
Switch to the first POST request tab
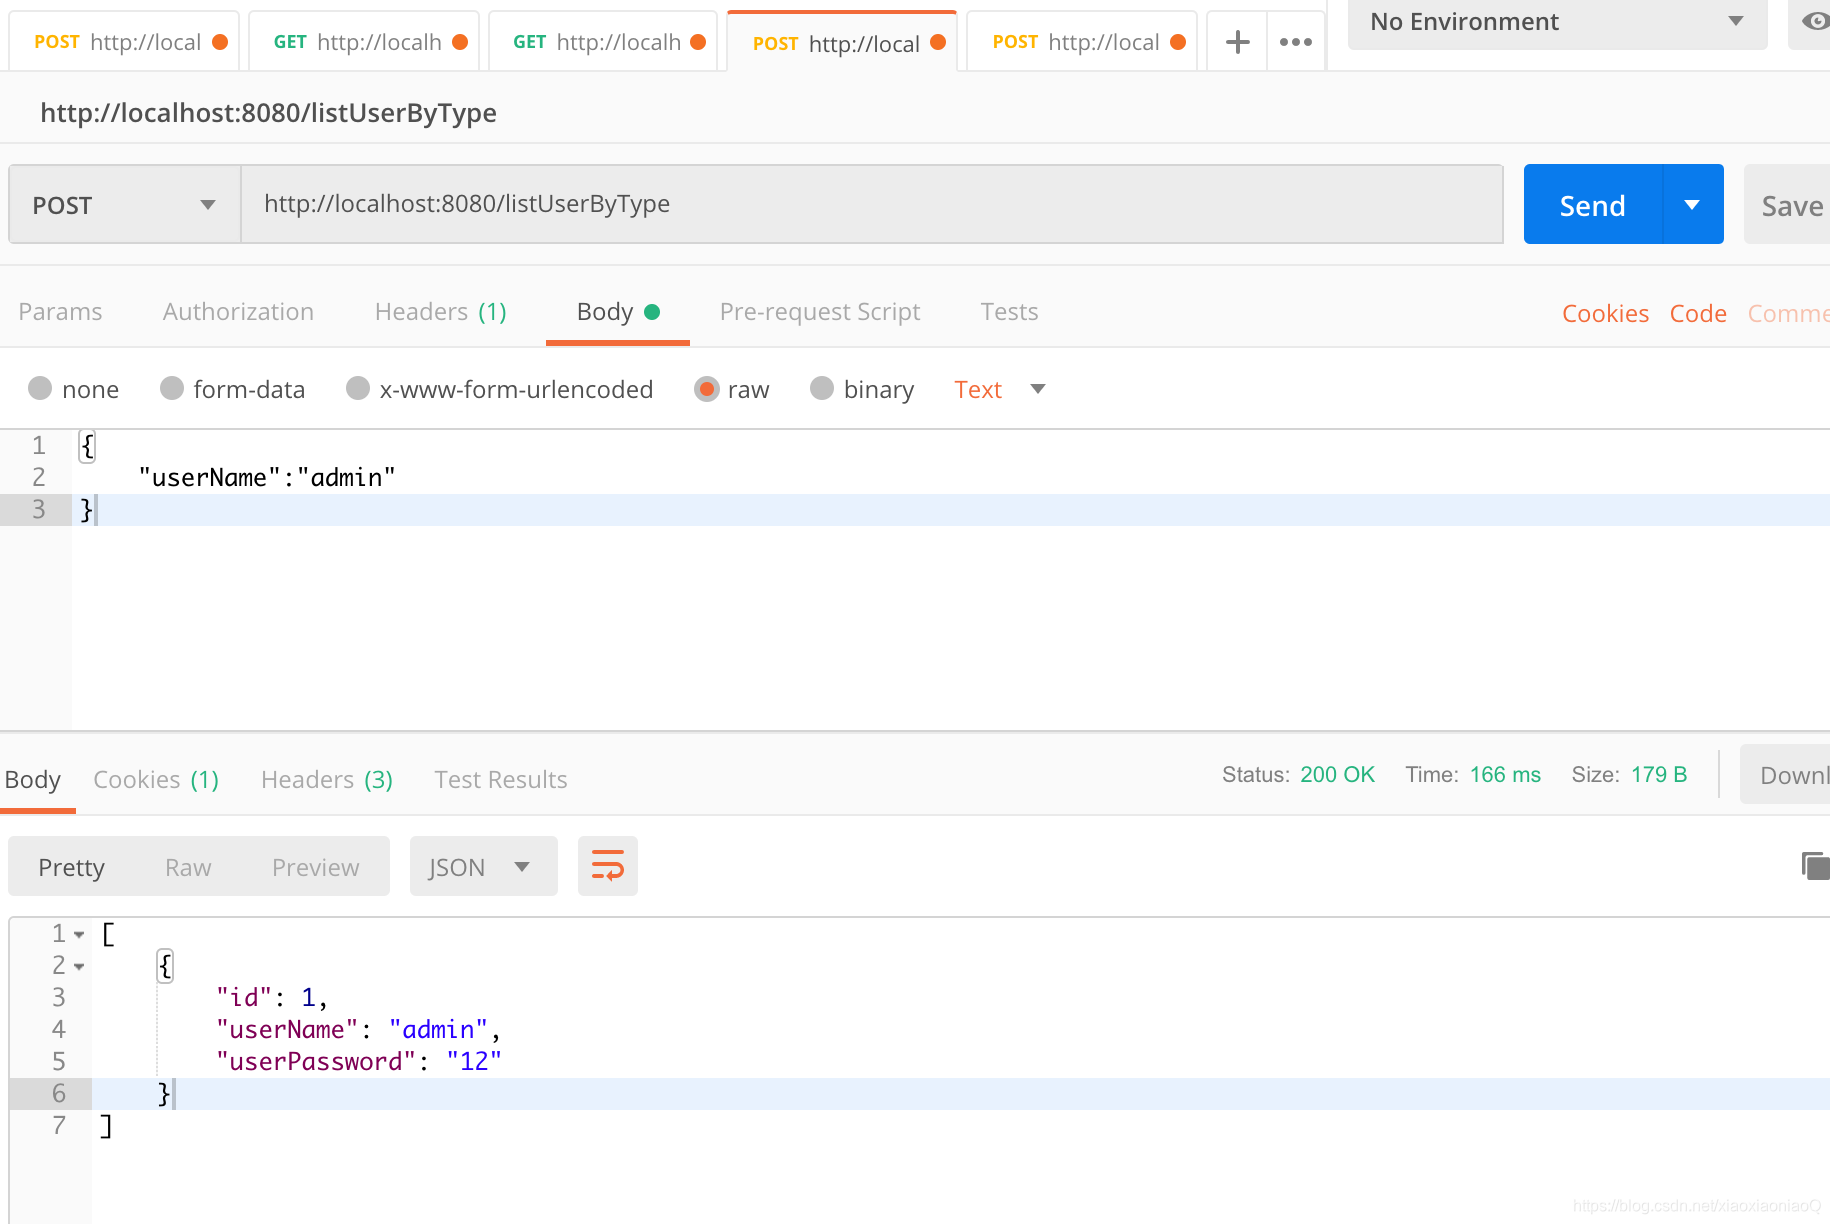[124, 42]
